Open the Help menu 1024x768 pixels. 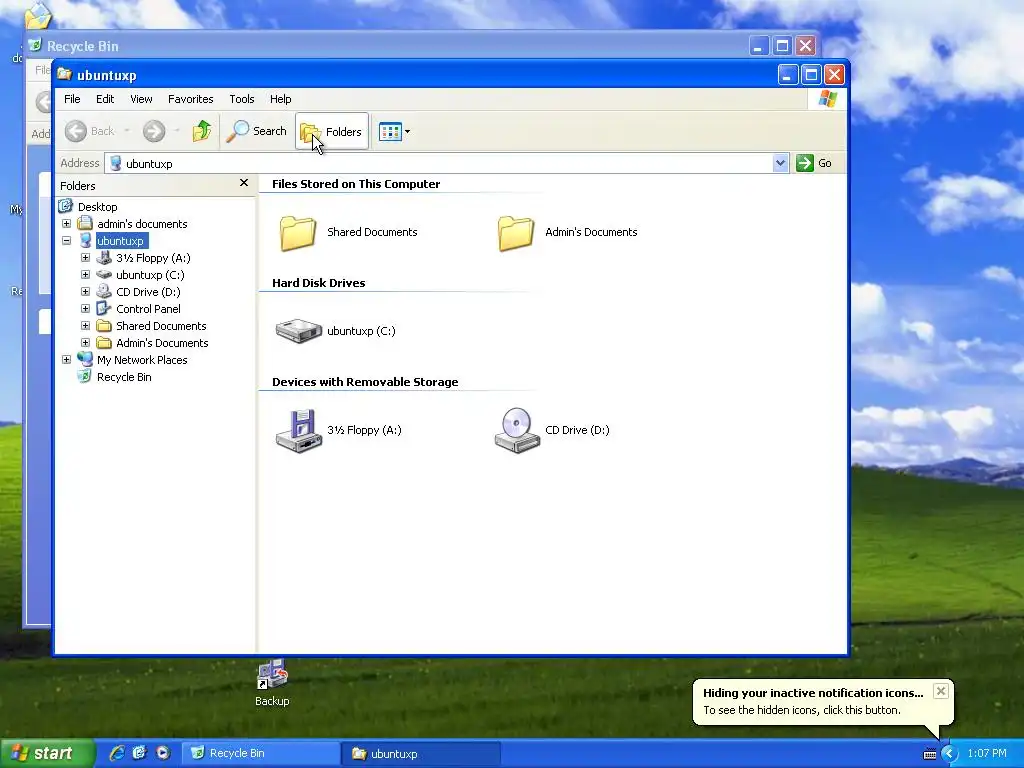(x=281, y=99)
